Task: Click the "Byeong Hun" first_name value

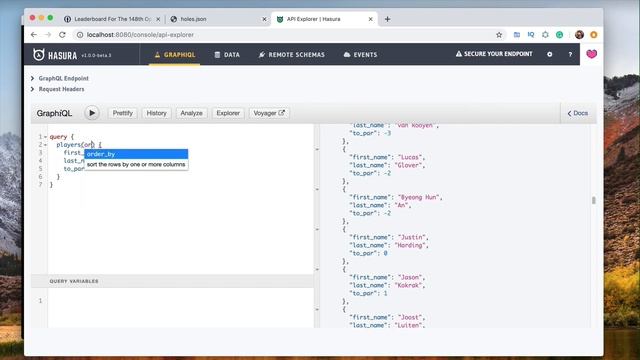Action: pyautogui.click(x=420, y=197)
